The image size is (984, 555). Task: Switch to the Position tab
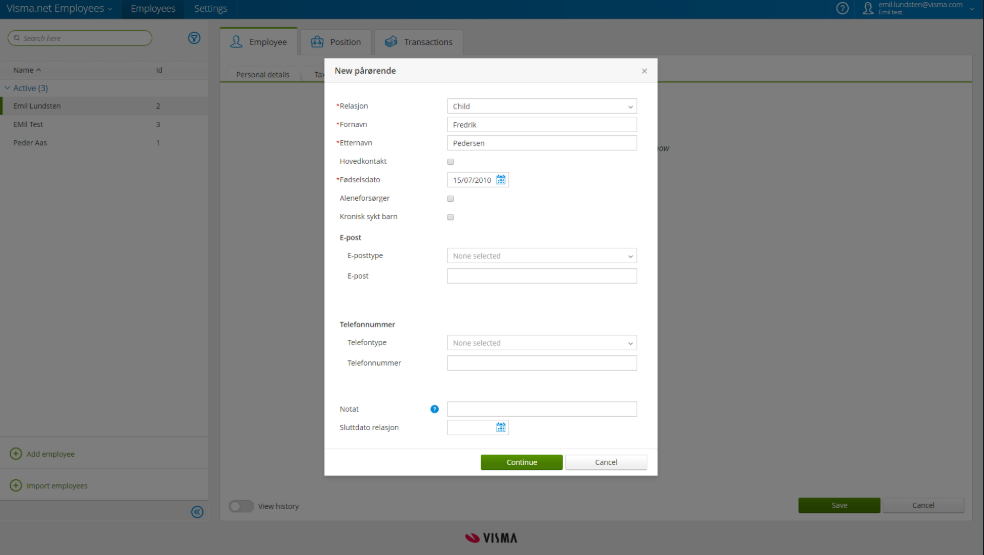pyautogui.click(x=336, y=42)
